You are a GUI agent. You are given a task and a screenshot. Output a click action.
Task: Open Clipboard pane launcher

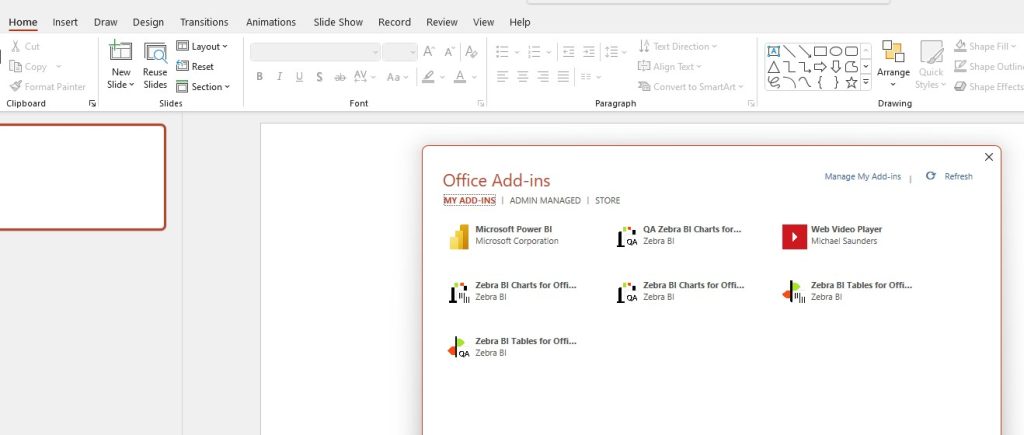92,103
